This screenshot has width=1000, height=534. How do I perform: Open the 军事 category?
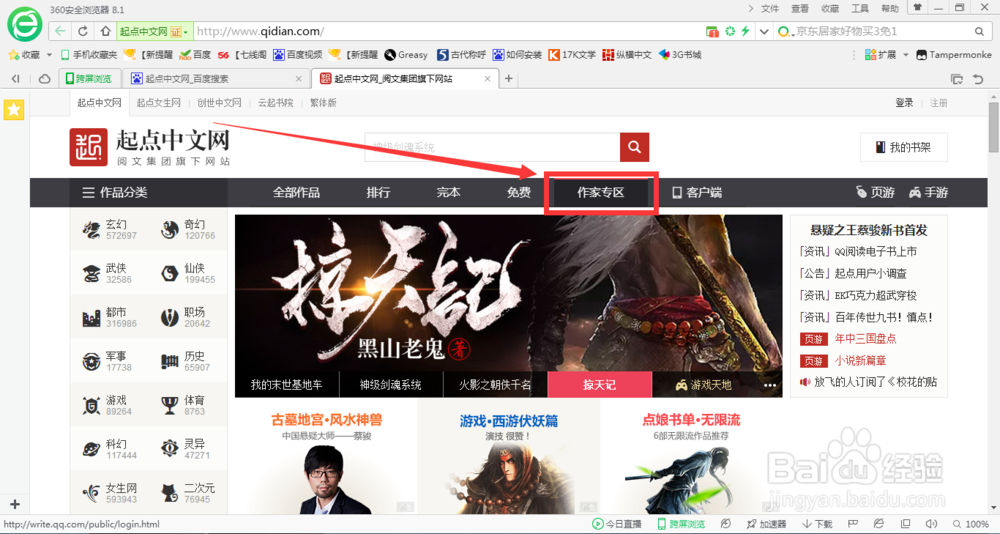pos(107,362)
